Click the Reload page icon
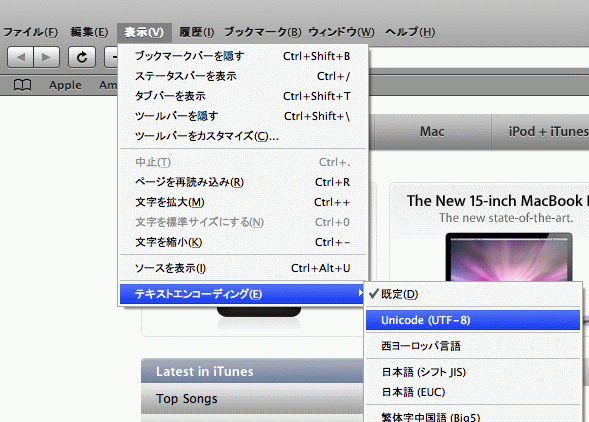Screen dimensions: 589x422 coord(82,57)
